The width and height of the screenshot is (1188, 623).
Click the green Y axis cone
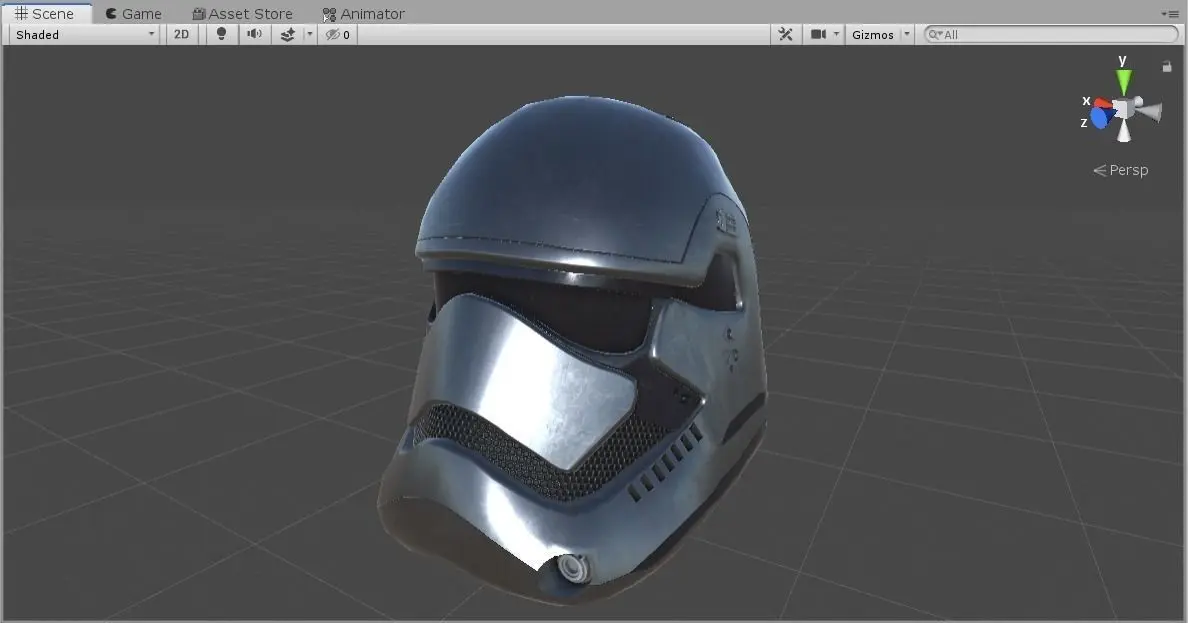pyautogui.click(x=1124, y=82)
